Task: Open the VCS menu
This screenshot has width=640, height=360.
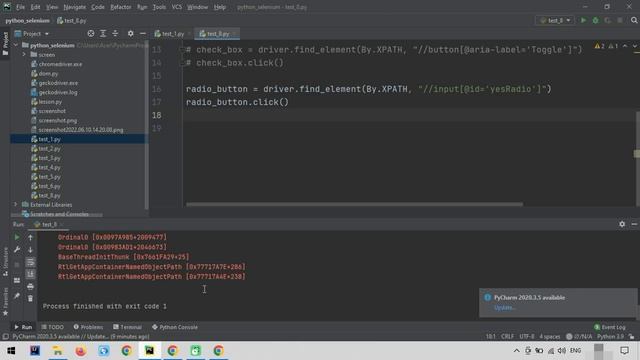Action: coord(177,7)
